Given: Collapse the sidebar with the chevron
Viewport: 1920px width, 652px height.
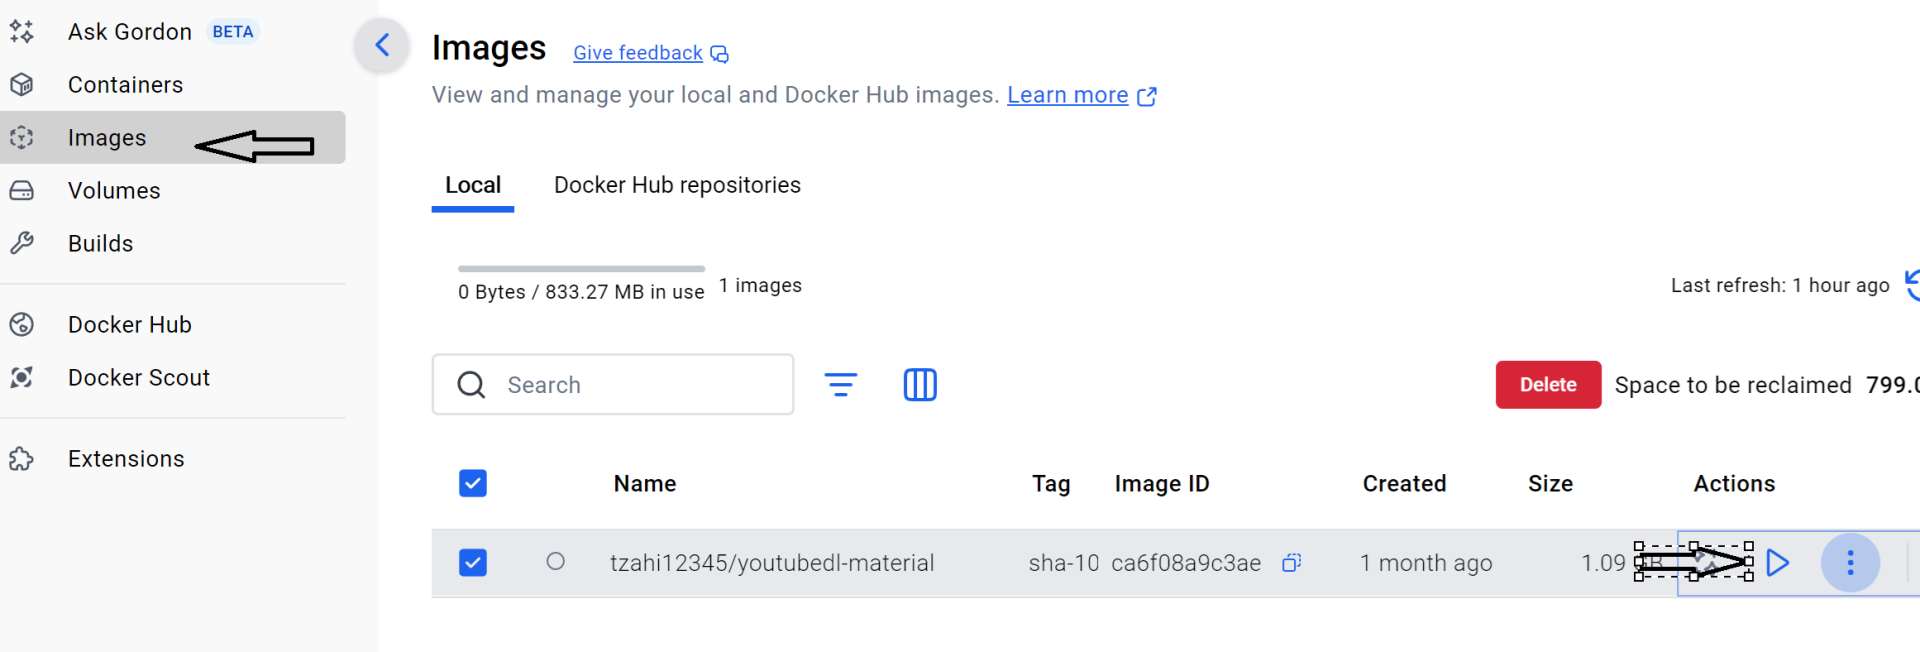Looking at the screenshot, I should coord(382,45).
